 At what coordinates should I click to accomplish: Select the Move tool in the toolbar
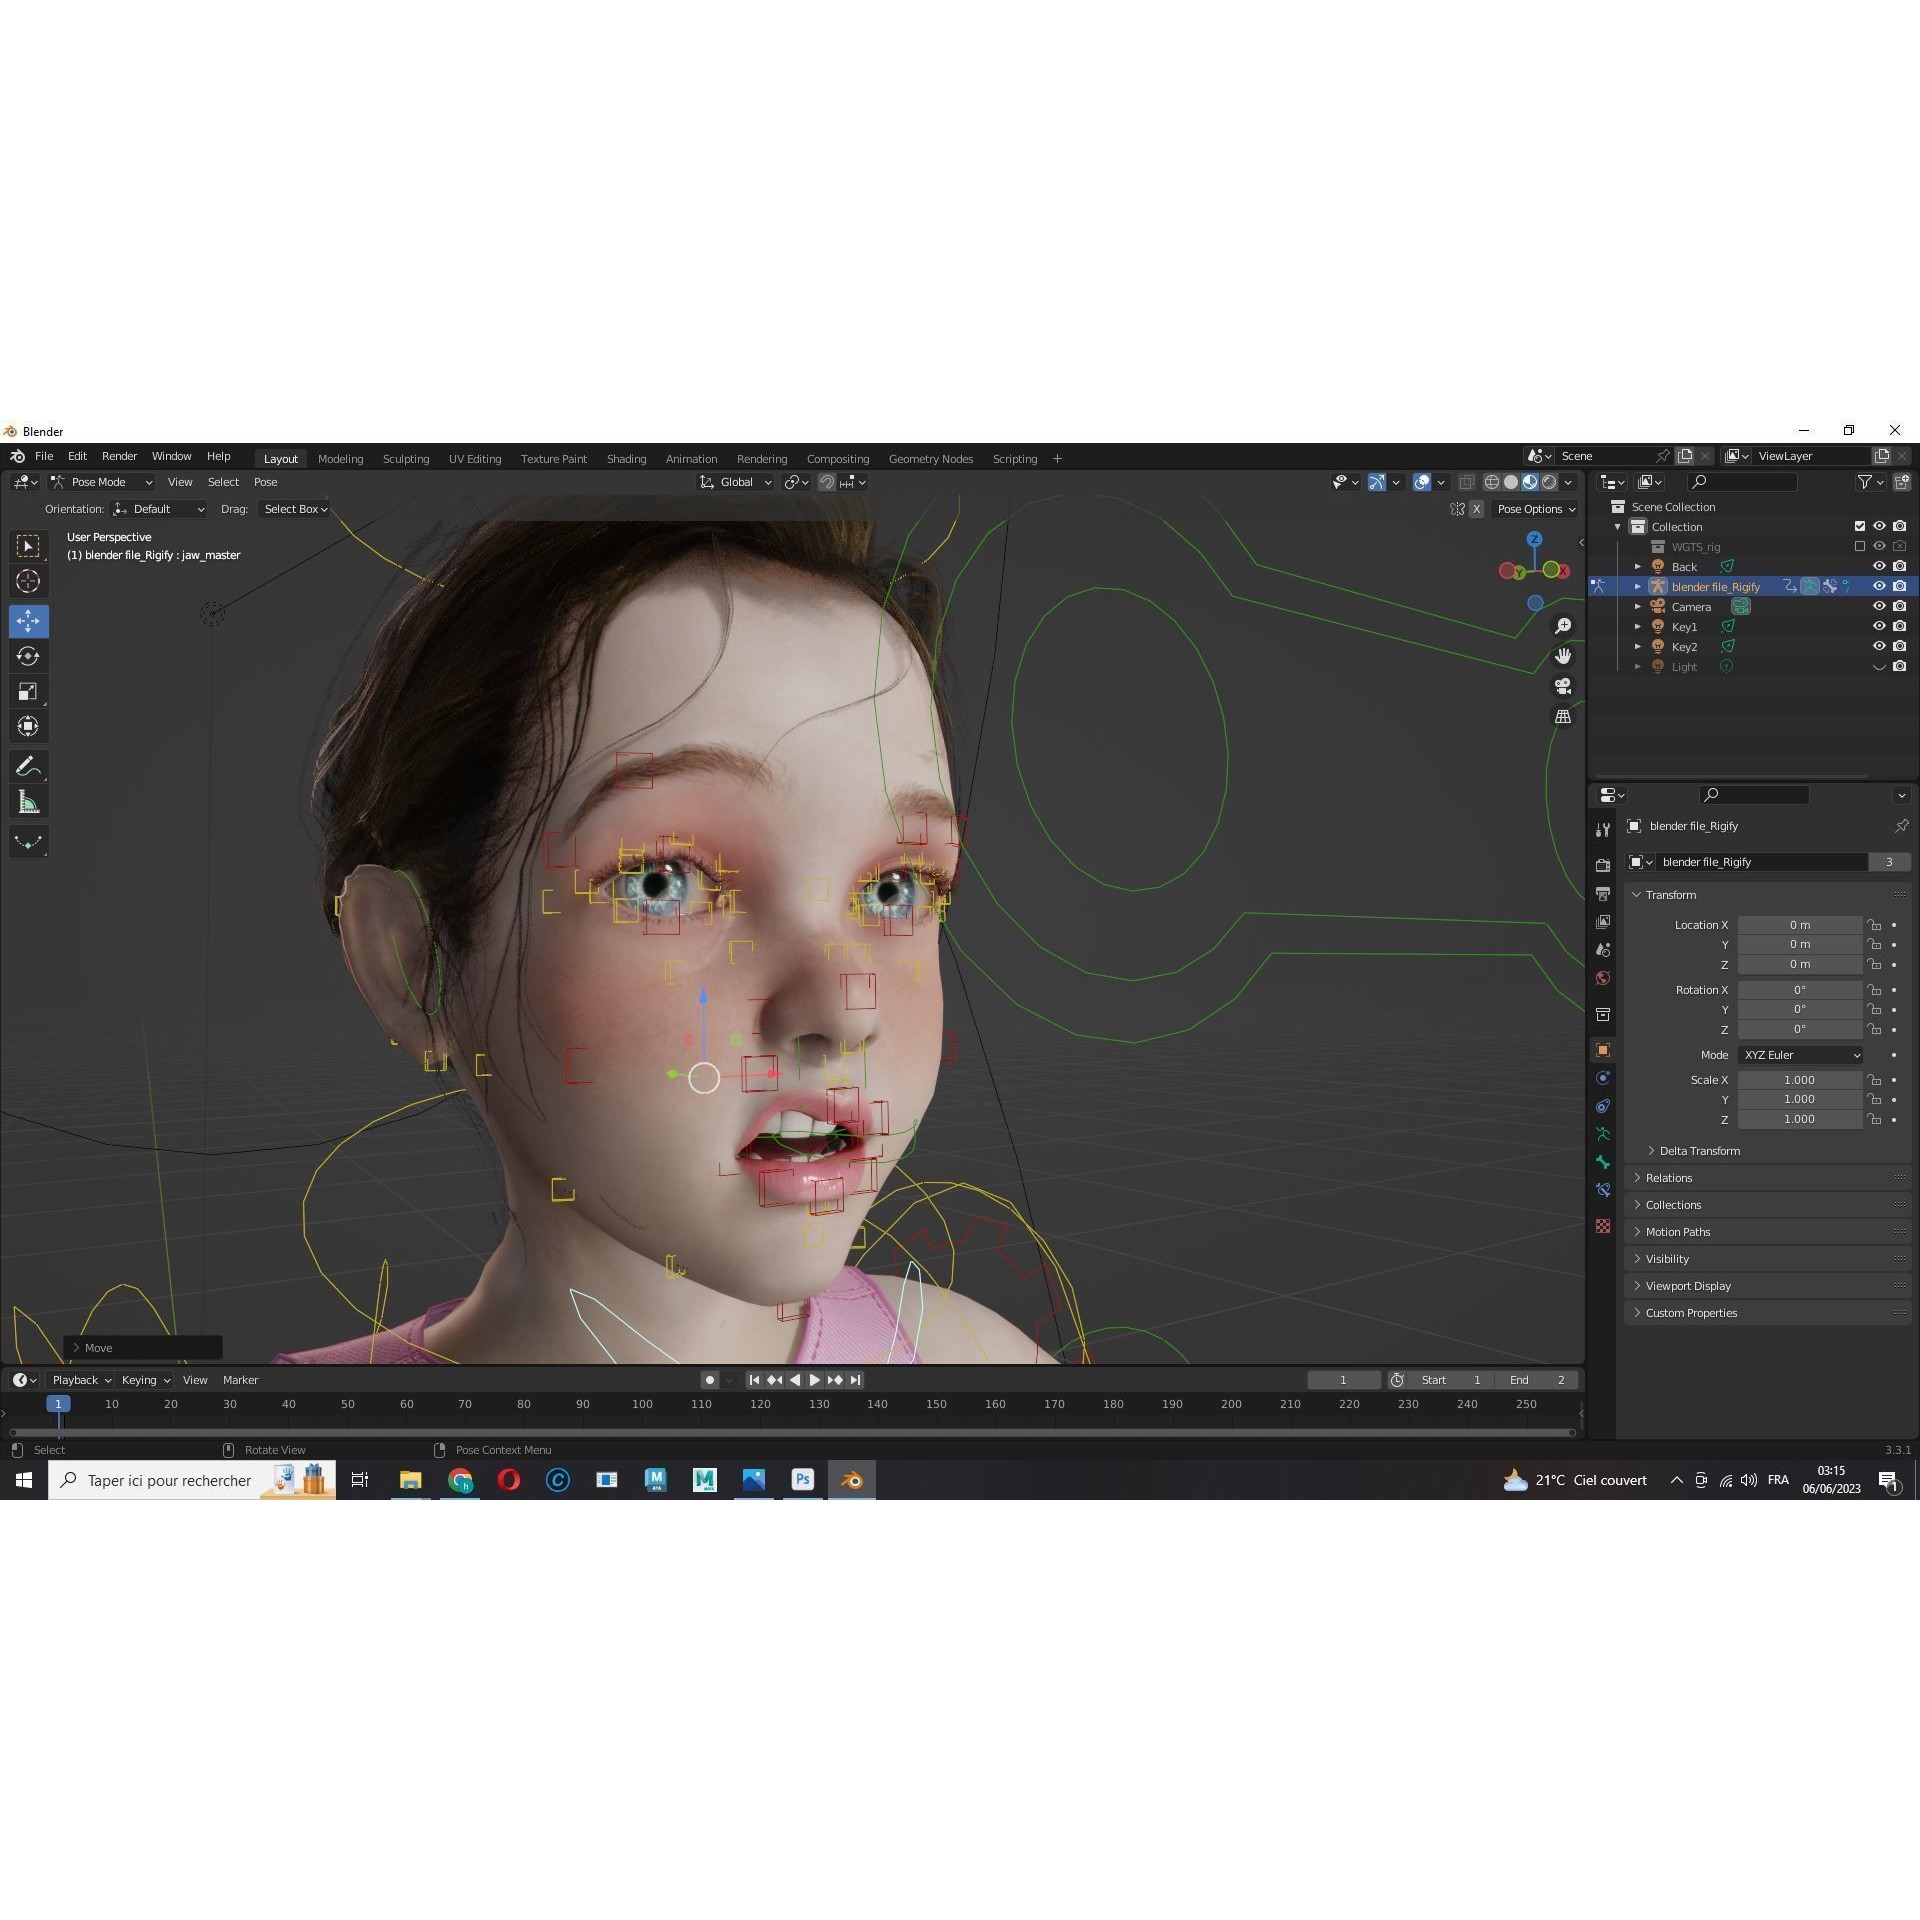(28, 620)
